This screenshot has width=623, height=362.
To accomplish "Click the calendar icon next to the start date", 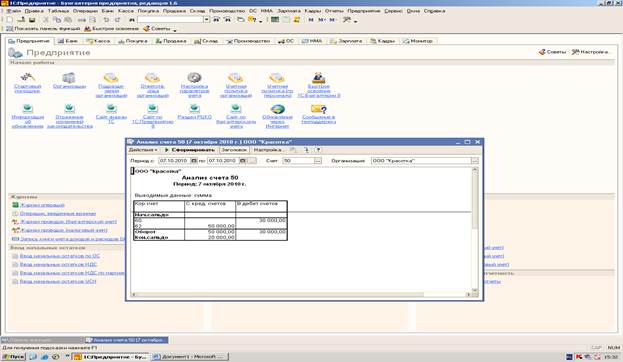I will [x=193, y=161].
